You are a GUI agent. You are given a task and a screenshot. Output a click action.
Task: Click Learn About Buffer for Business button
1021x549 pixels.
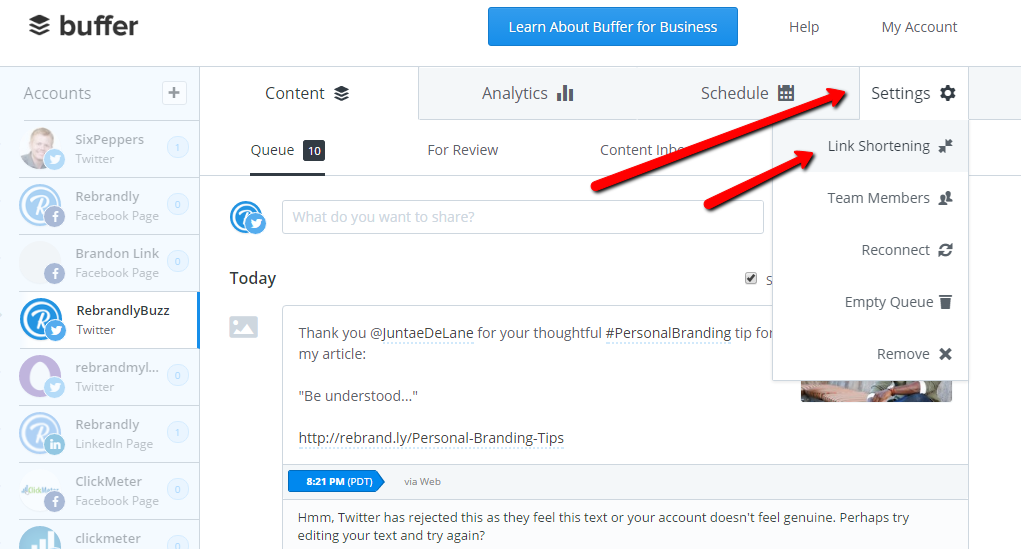click(613, 27)
